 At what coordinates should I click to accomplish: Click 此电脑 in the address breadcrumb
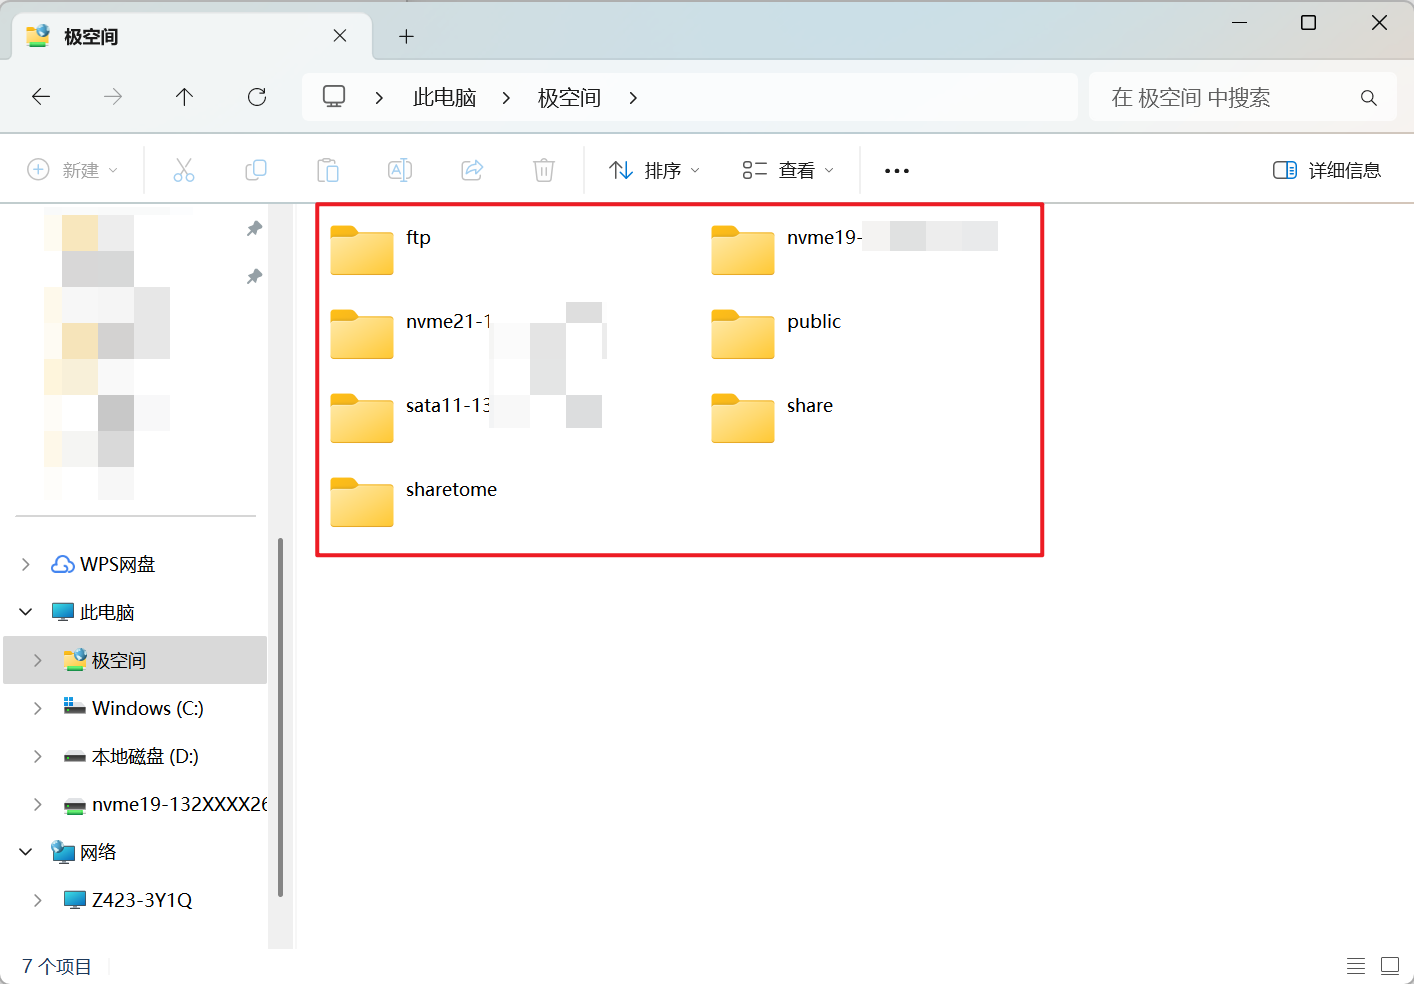444,98
